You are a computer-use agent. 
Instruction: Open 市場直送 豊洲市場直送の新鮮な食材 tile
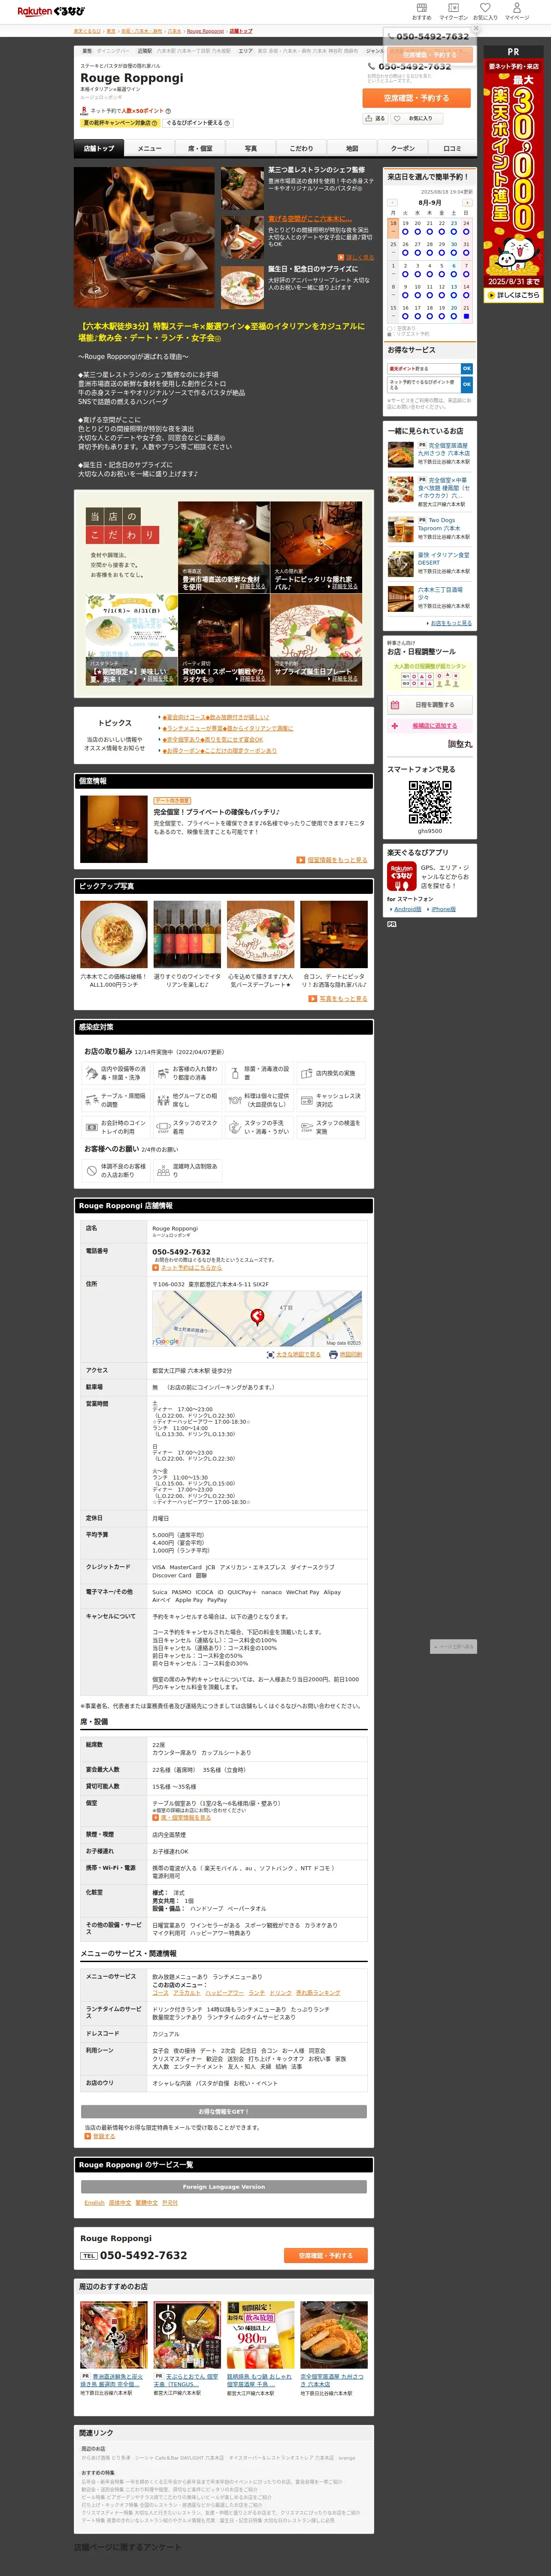coord(224,548)
